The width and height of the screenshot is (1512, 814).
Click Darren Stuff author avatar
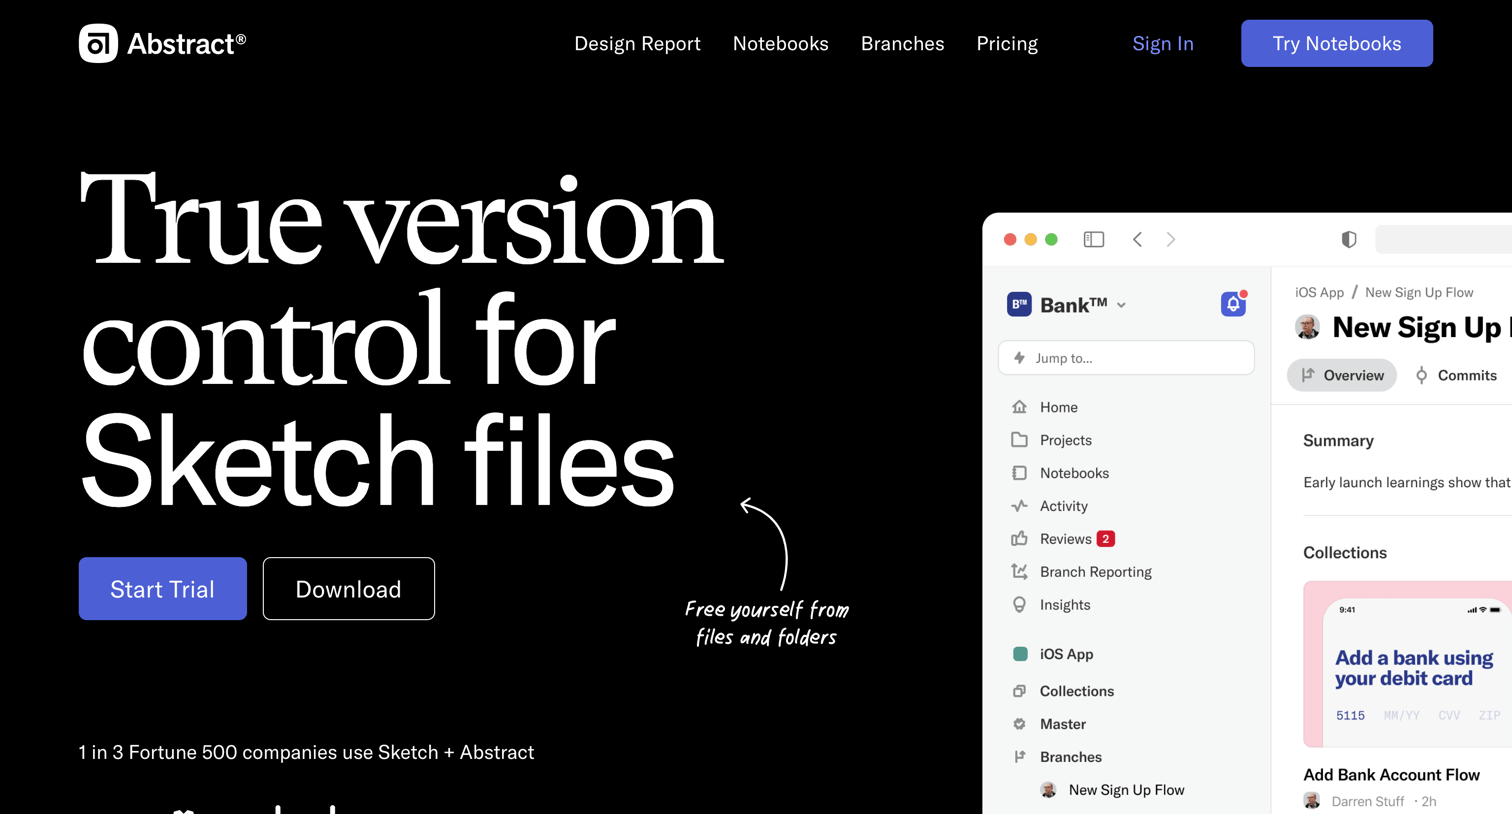tap(1312, 801)
